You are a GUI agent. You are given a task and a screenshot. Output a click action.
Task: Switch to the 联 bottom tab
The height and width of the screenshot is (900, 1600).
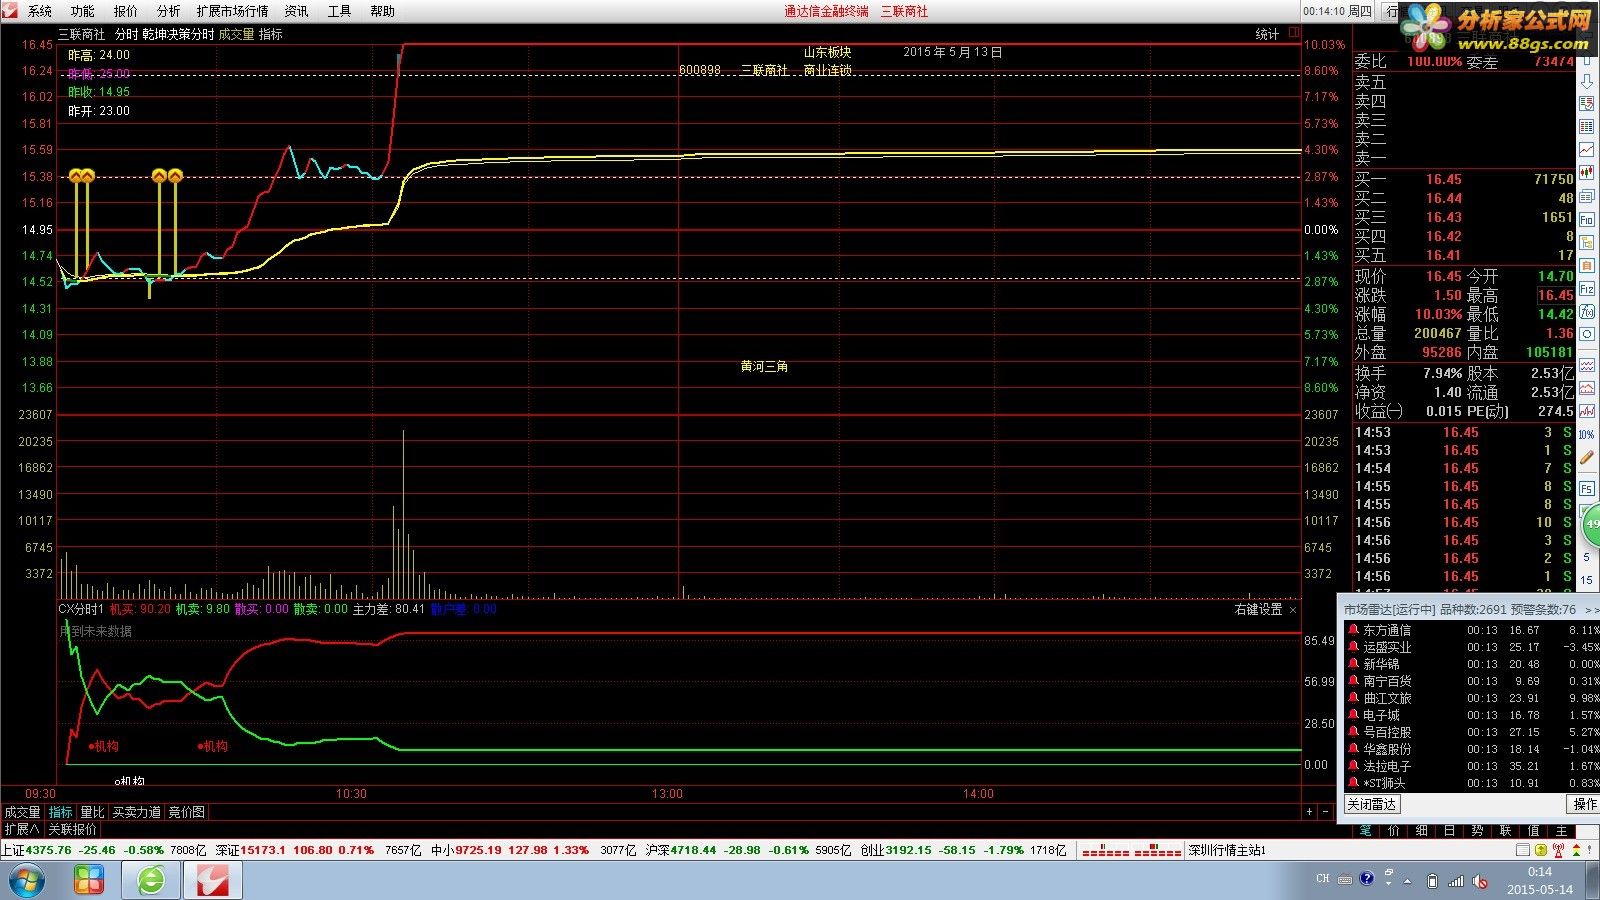coord(1506,831)
